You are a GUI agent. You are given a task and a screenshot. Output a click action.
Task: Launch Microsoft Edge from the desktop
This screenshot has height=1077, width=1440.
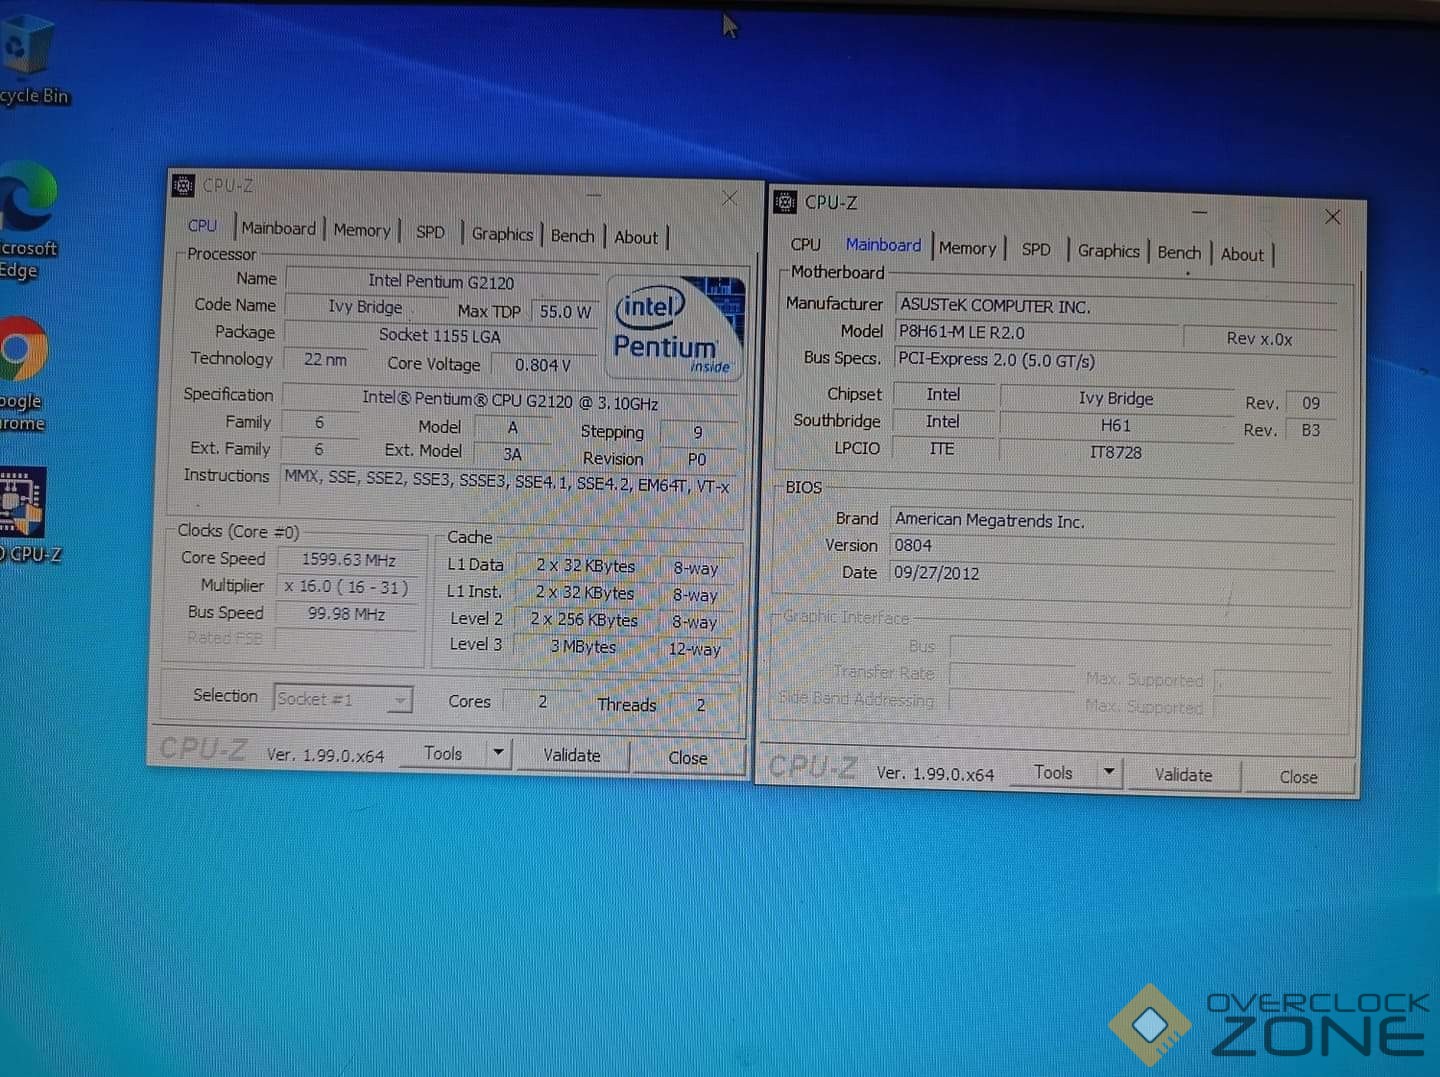click(28, 222)
